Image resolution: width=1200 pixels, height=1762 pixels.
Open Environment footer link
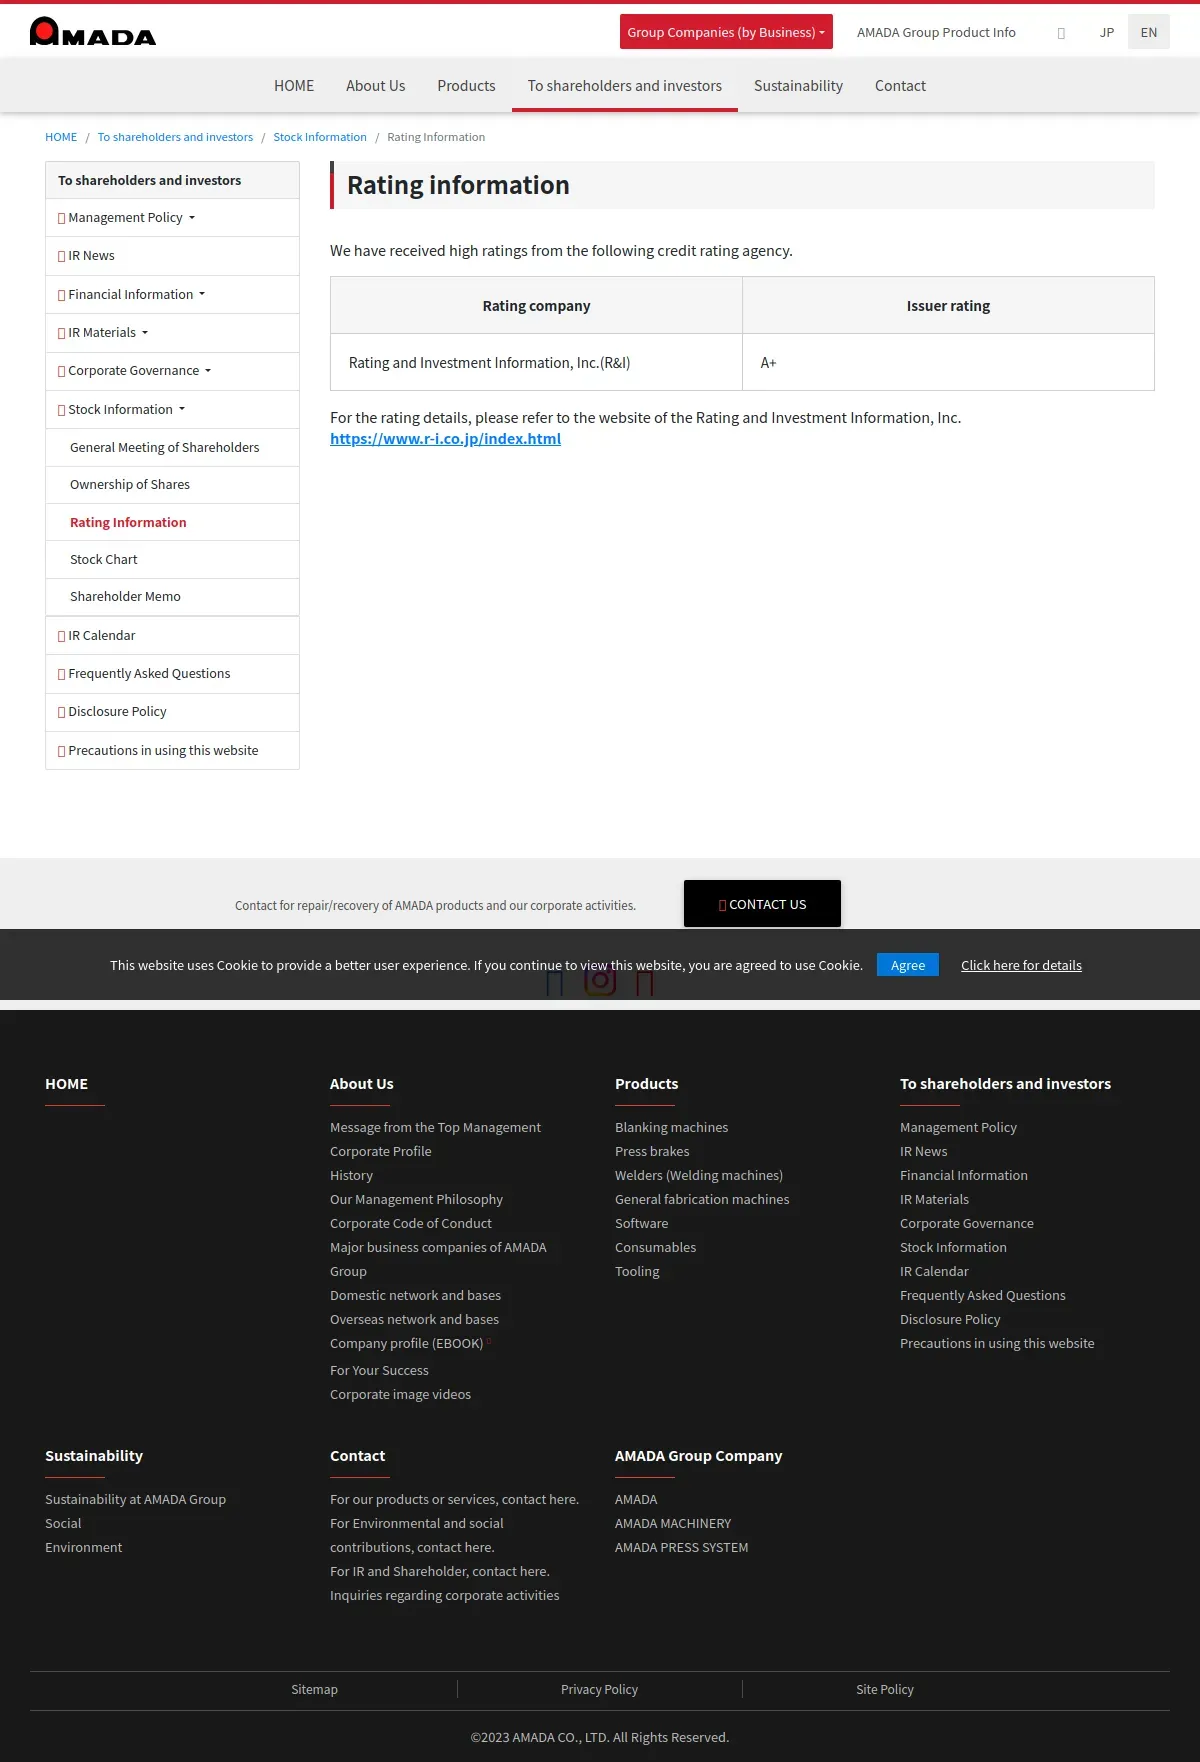[84, 1547]
